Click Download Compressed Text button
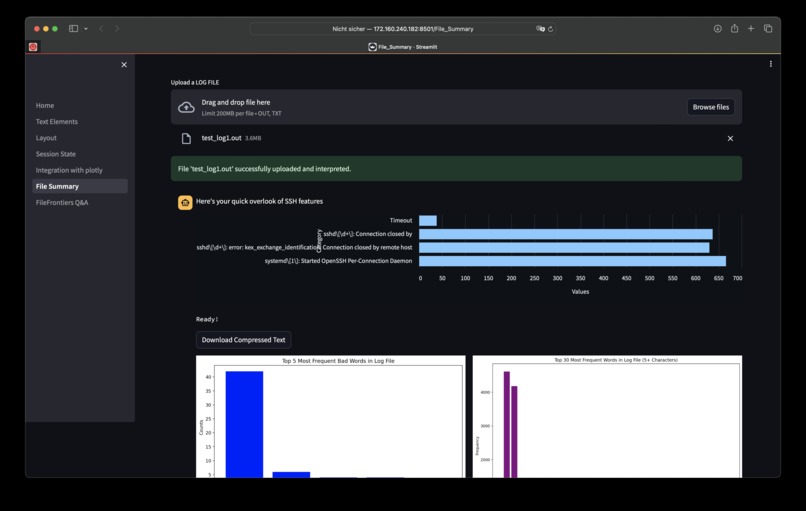 [x=243, y=340]
